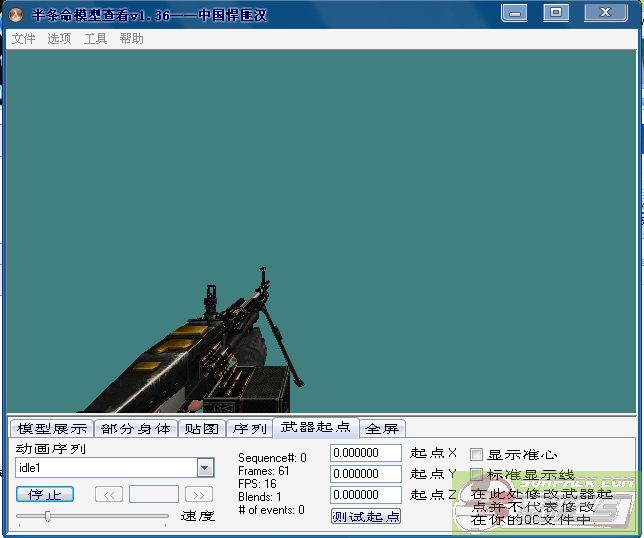
Task: Open the 选项 menu
Action: tap(59, 39)
